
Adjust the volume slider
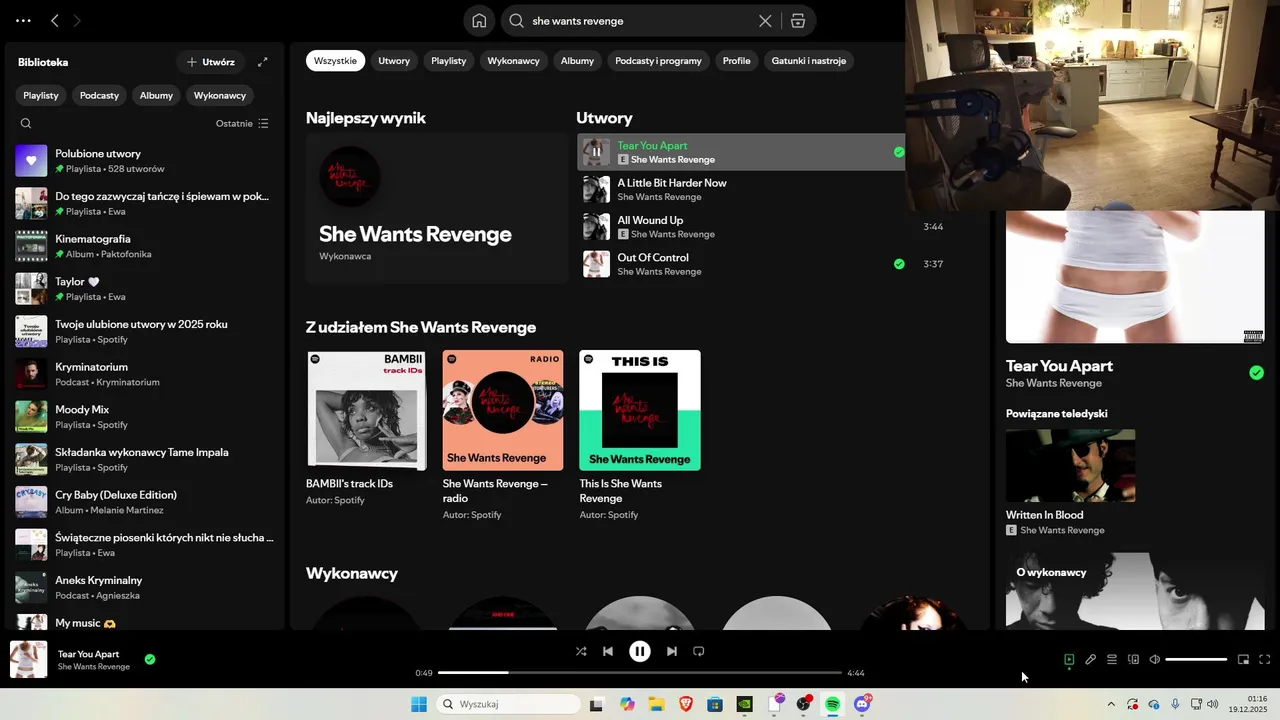coord(1196,660)
